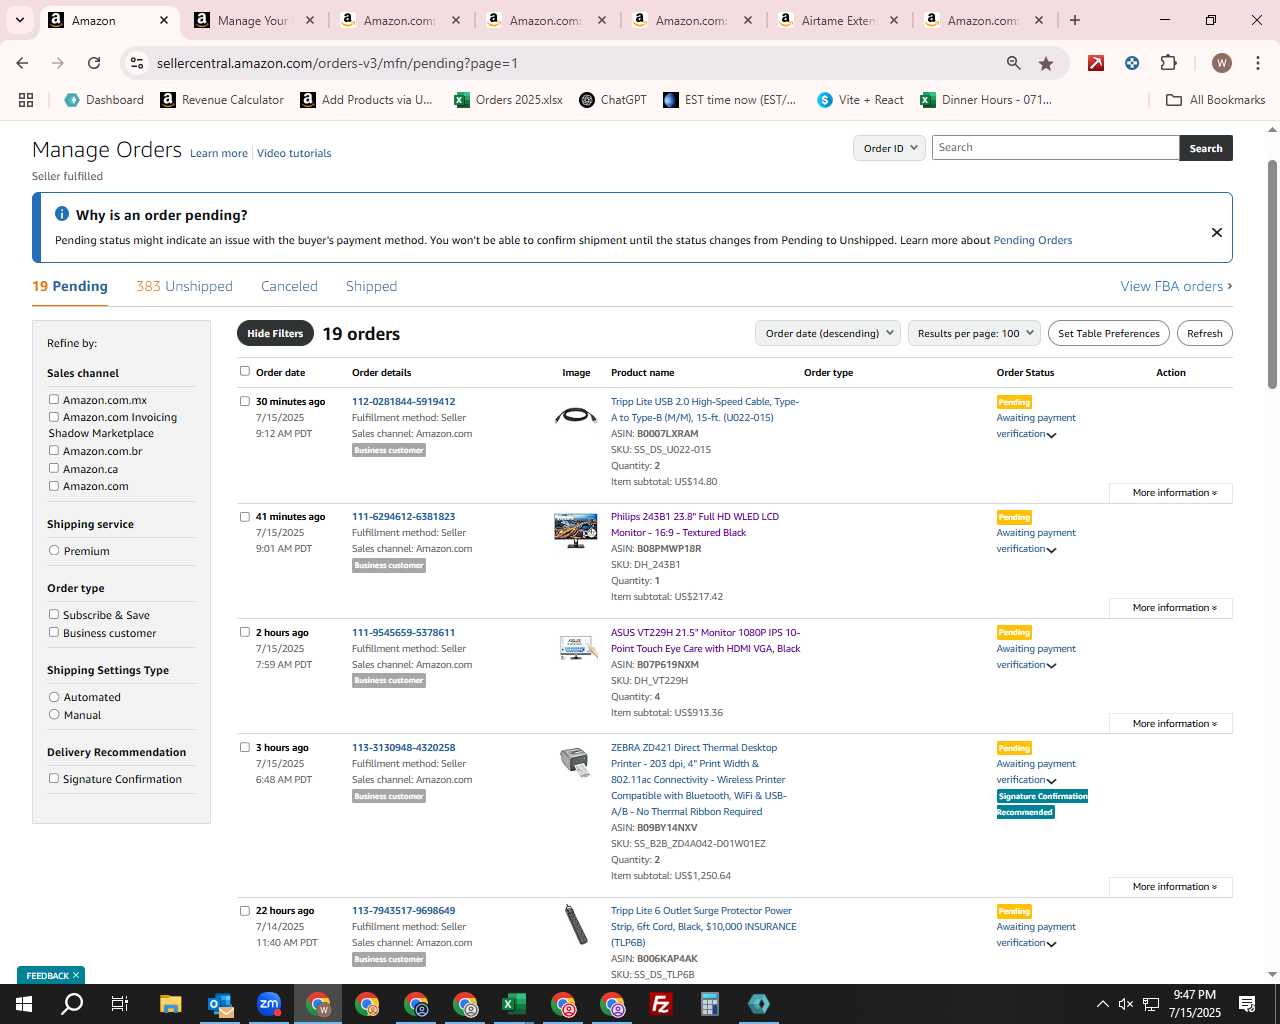This screenshot has width=1280, height=1024.
Task: Open Task View on the taskbar
Action: click(x=120, y=1004)
